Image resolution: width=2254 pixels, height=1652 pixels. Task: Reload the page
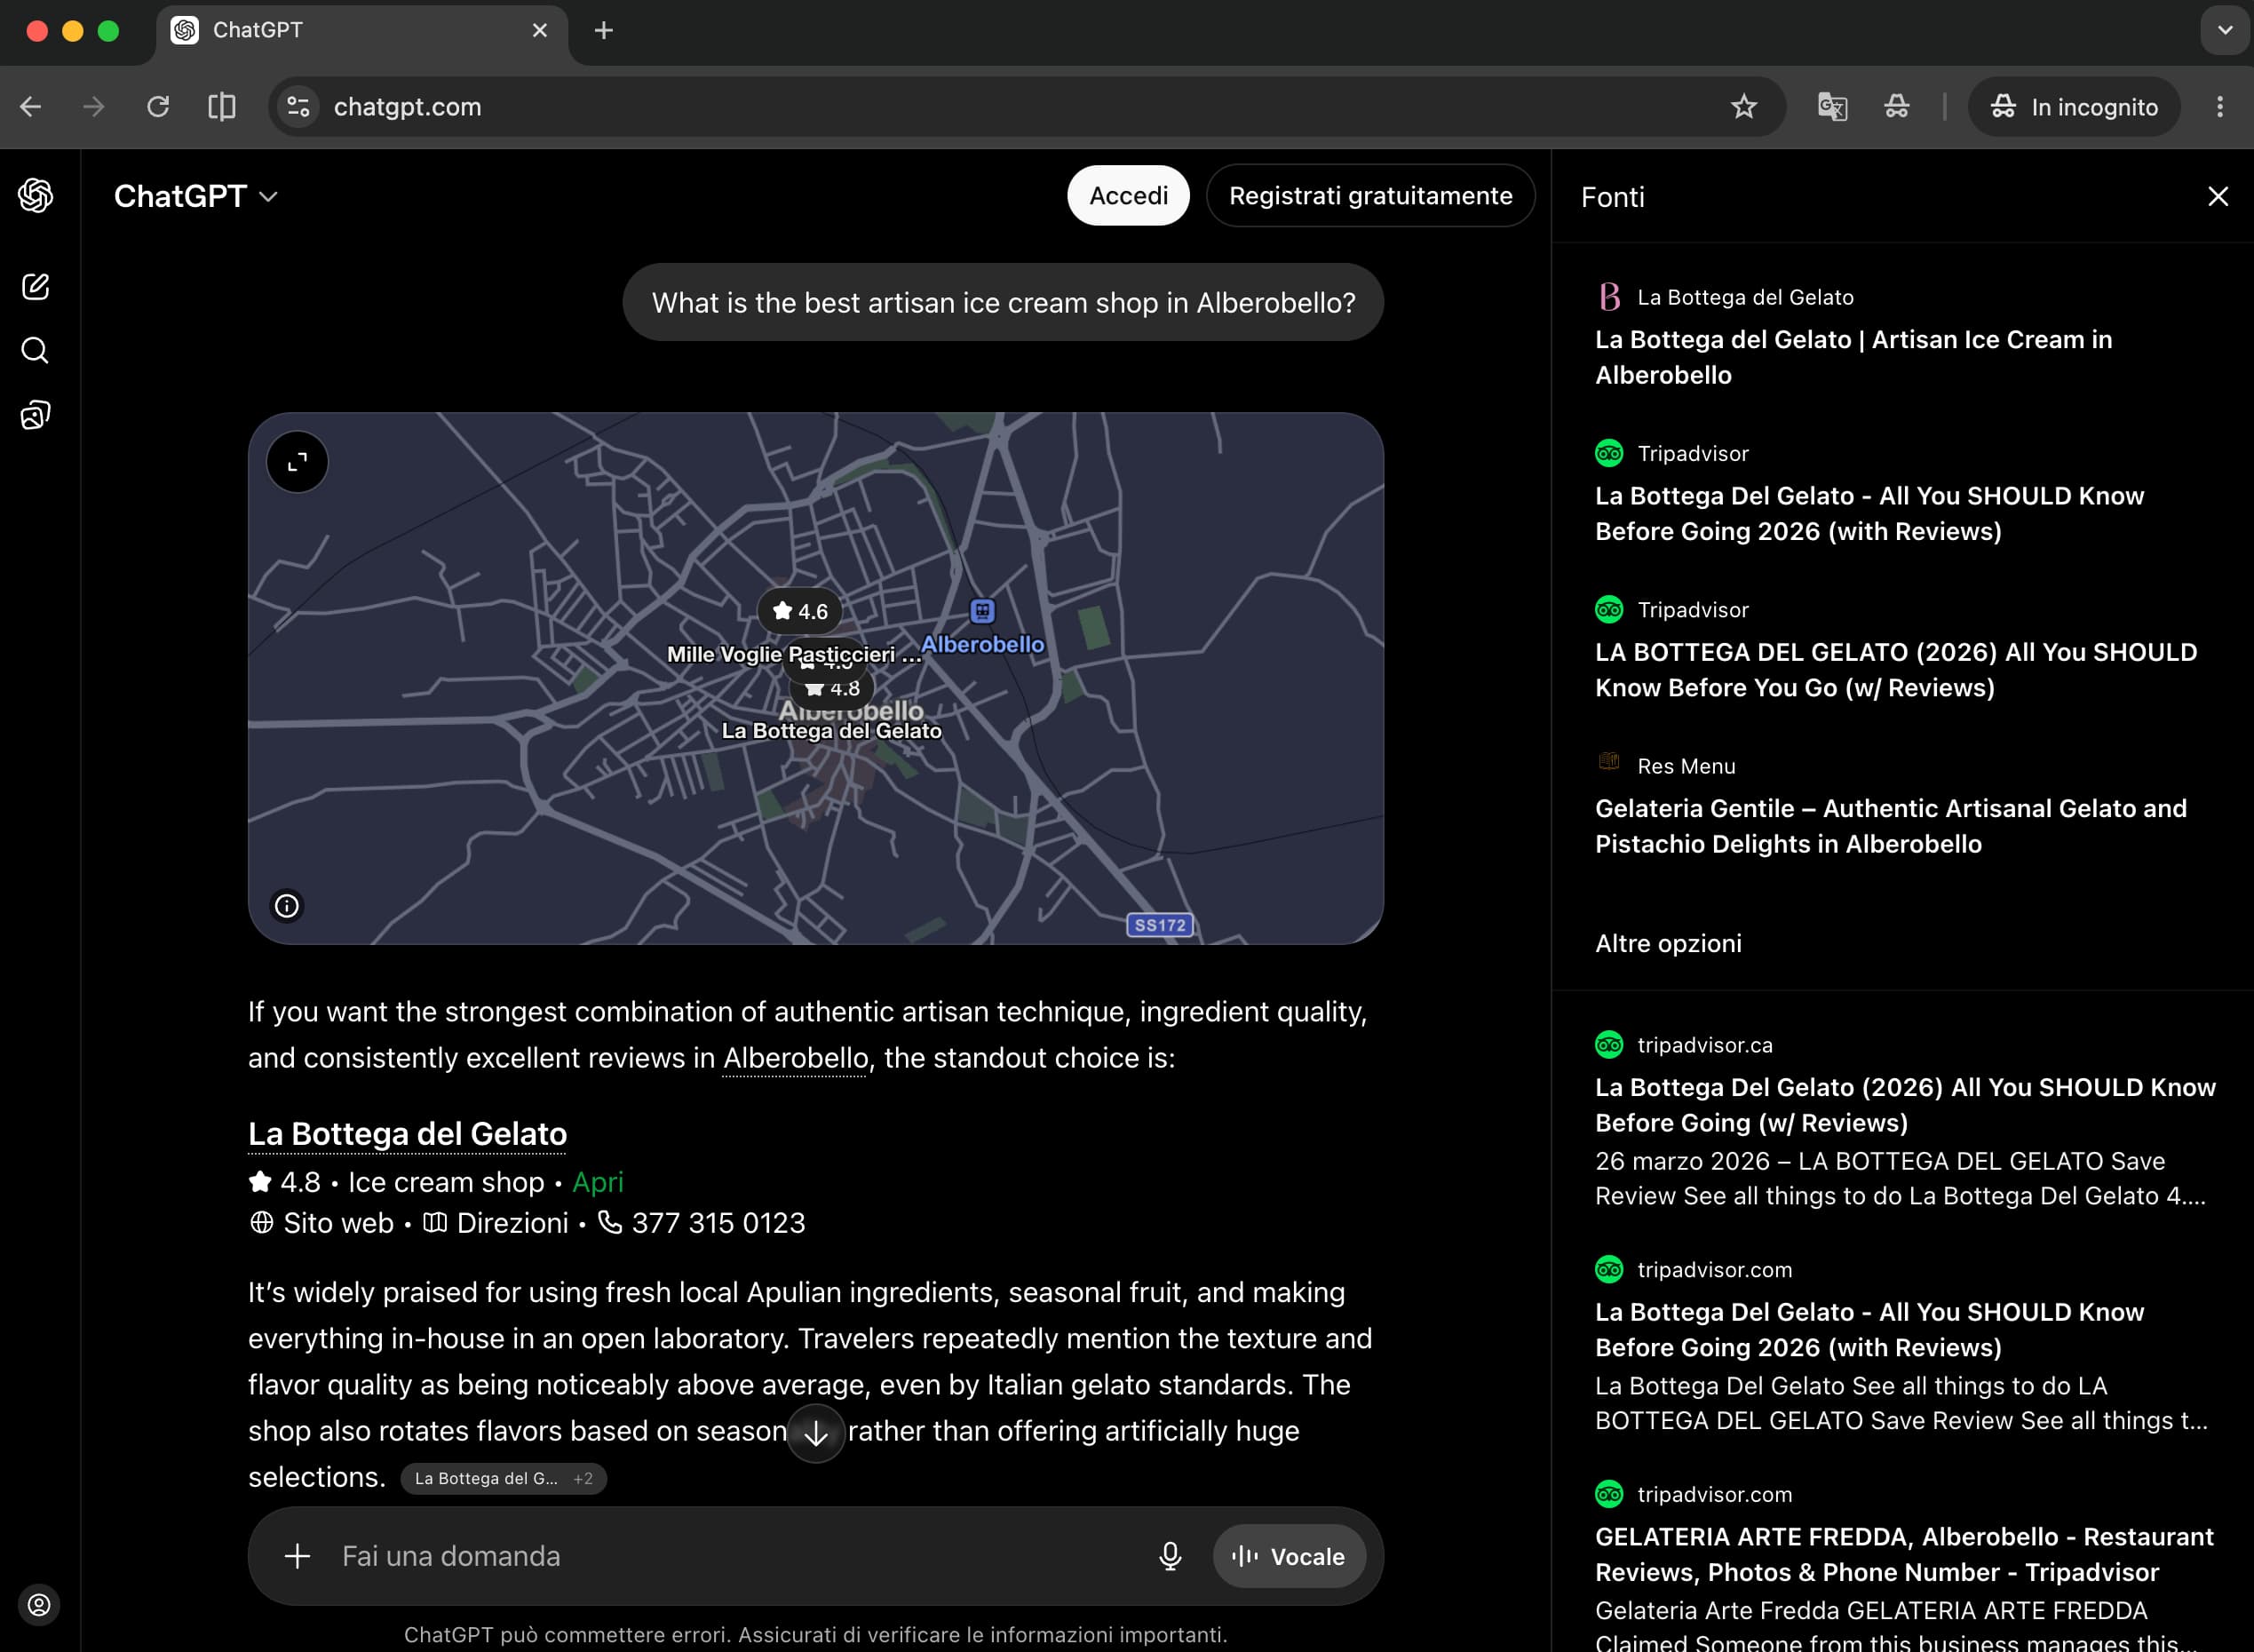tap(158, 107)
